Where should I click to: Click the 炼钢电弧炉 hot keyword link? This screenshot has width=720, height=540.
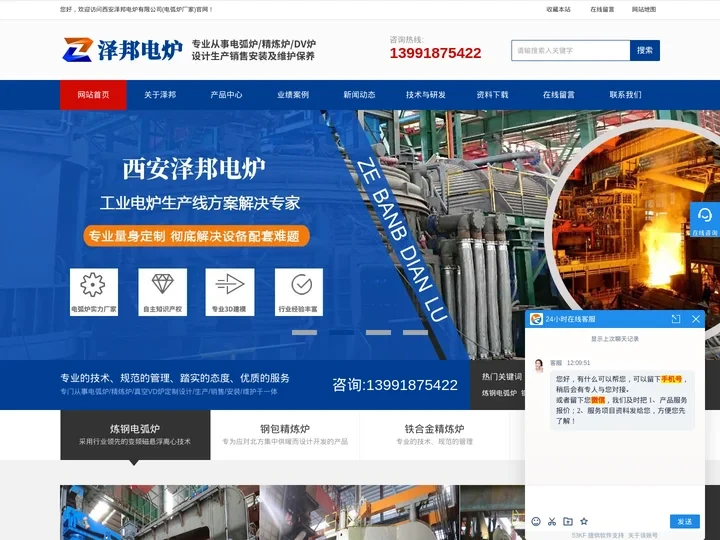(499, 393)
